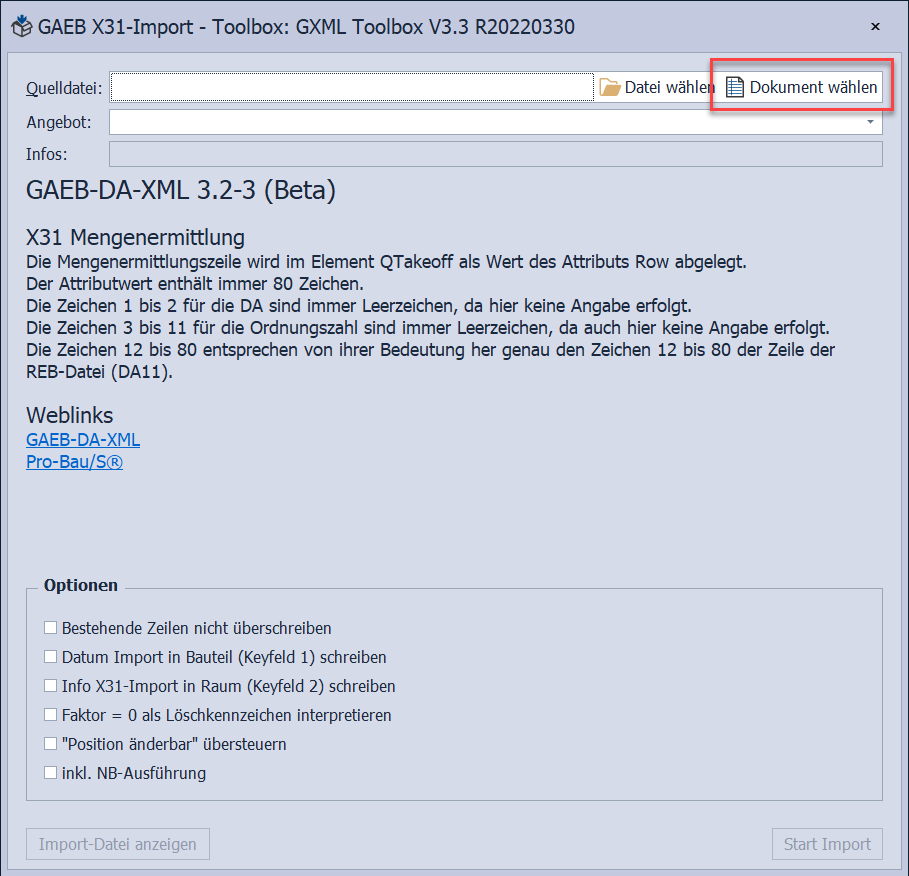Follow the Pro-Bau/S® weblink
This screenshot has width=909, height=876.
pyautogui.click(x=74, y=462)
